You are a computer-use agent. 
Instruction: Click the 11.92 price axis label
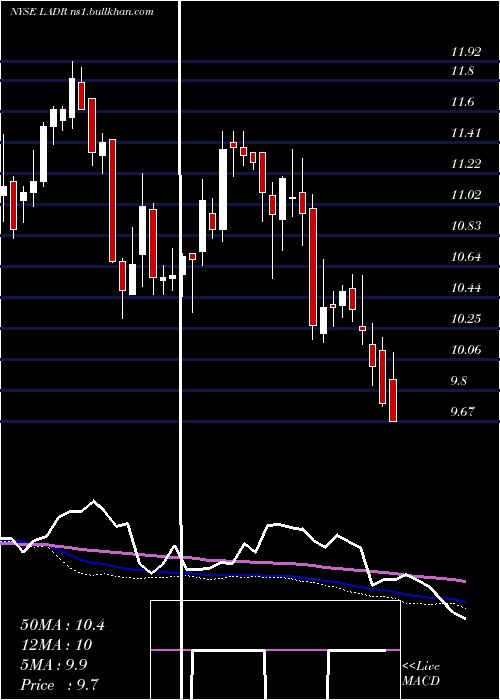pyautogui.click(x=466, y=53)
